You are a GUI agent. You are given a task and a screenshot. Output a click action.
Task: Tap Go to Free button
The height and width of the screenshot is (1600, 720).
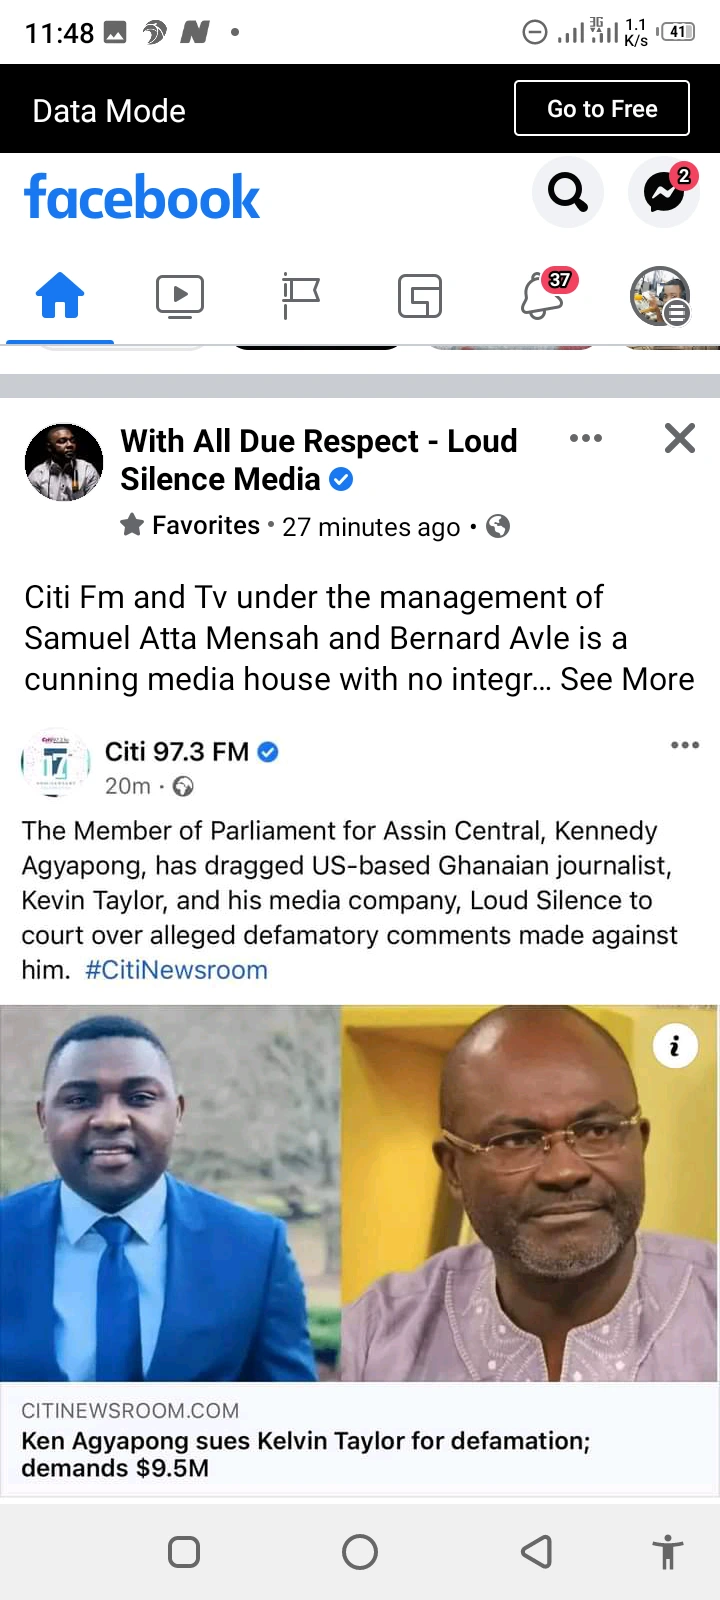[x=602, y=108]
